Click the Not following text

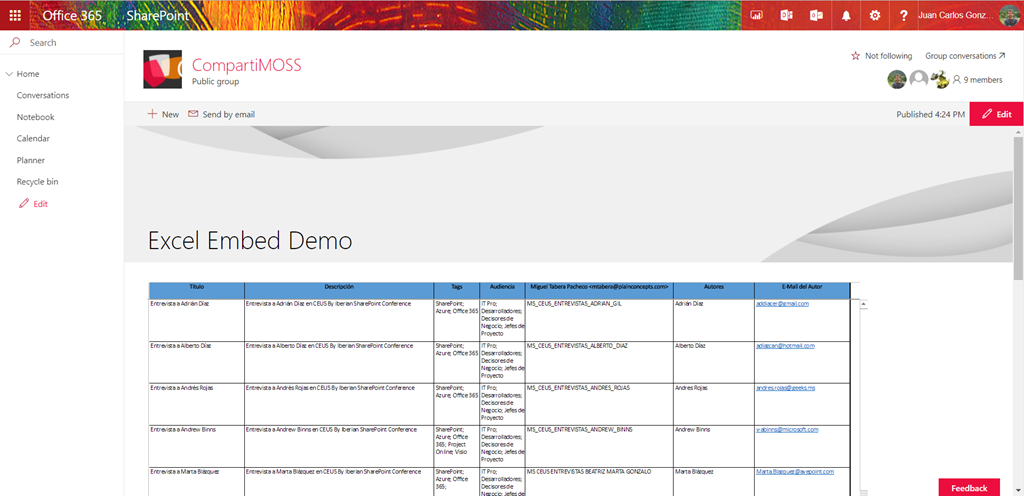(x=888, y=56)
